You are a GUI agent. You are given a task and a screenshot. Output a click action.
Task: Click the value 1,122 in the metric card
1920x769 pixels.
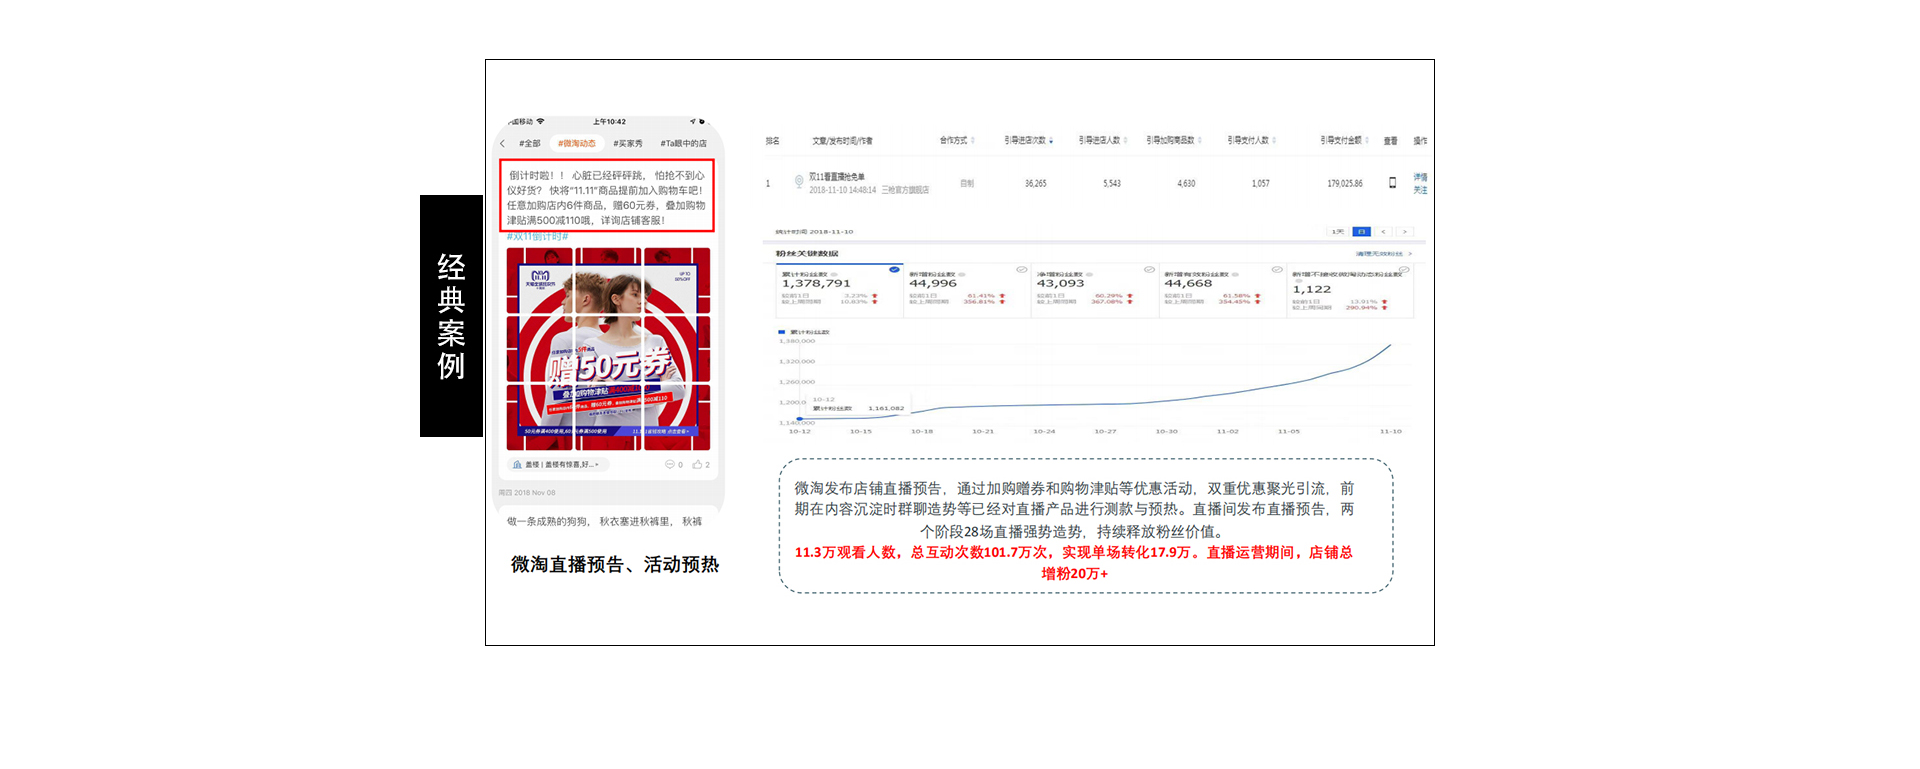pyautogui.click(x=1311, y=290)
